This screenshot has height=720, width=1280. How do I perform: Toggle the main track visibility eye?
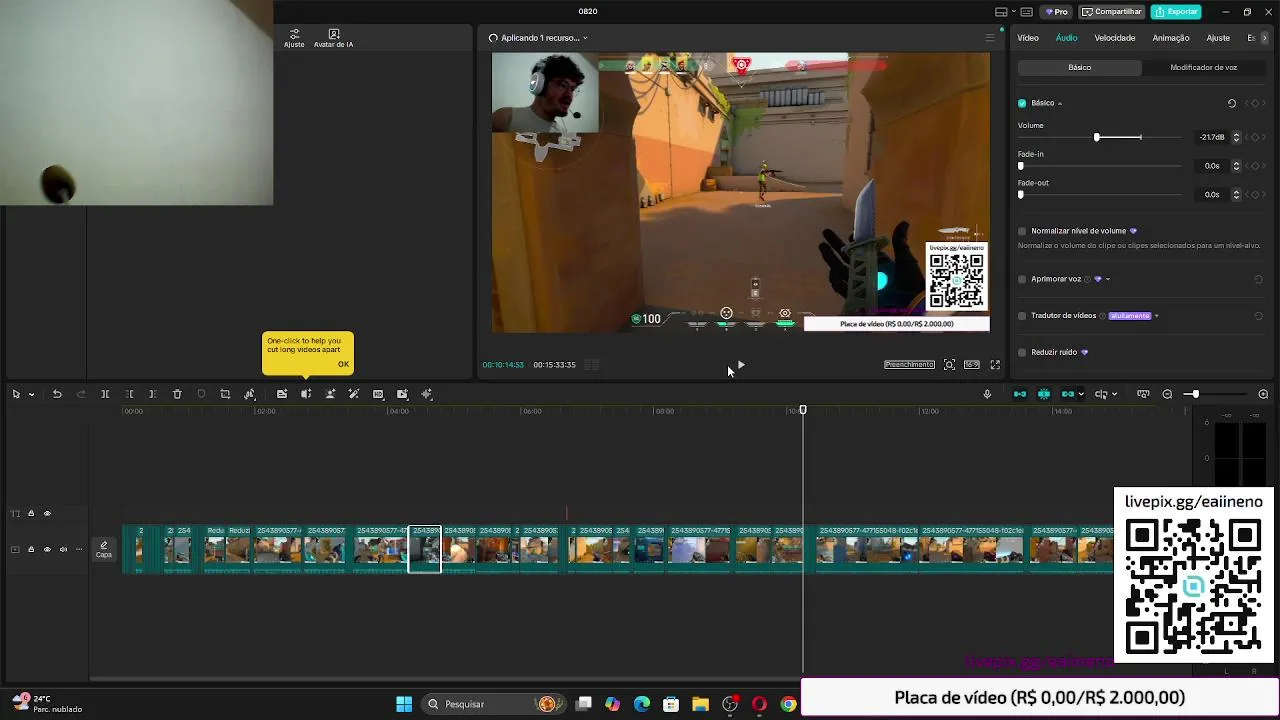point(47,549)
